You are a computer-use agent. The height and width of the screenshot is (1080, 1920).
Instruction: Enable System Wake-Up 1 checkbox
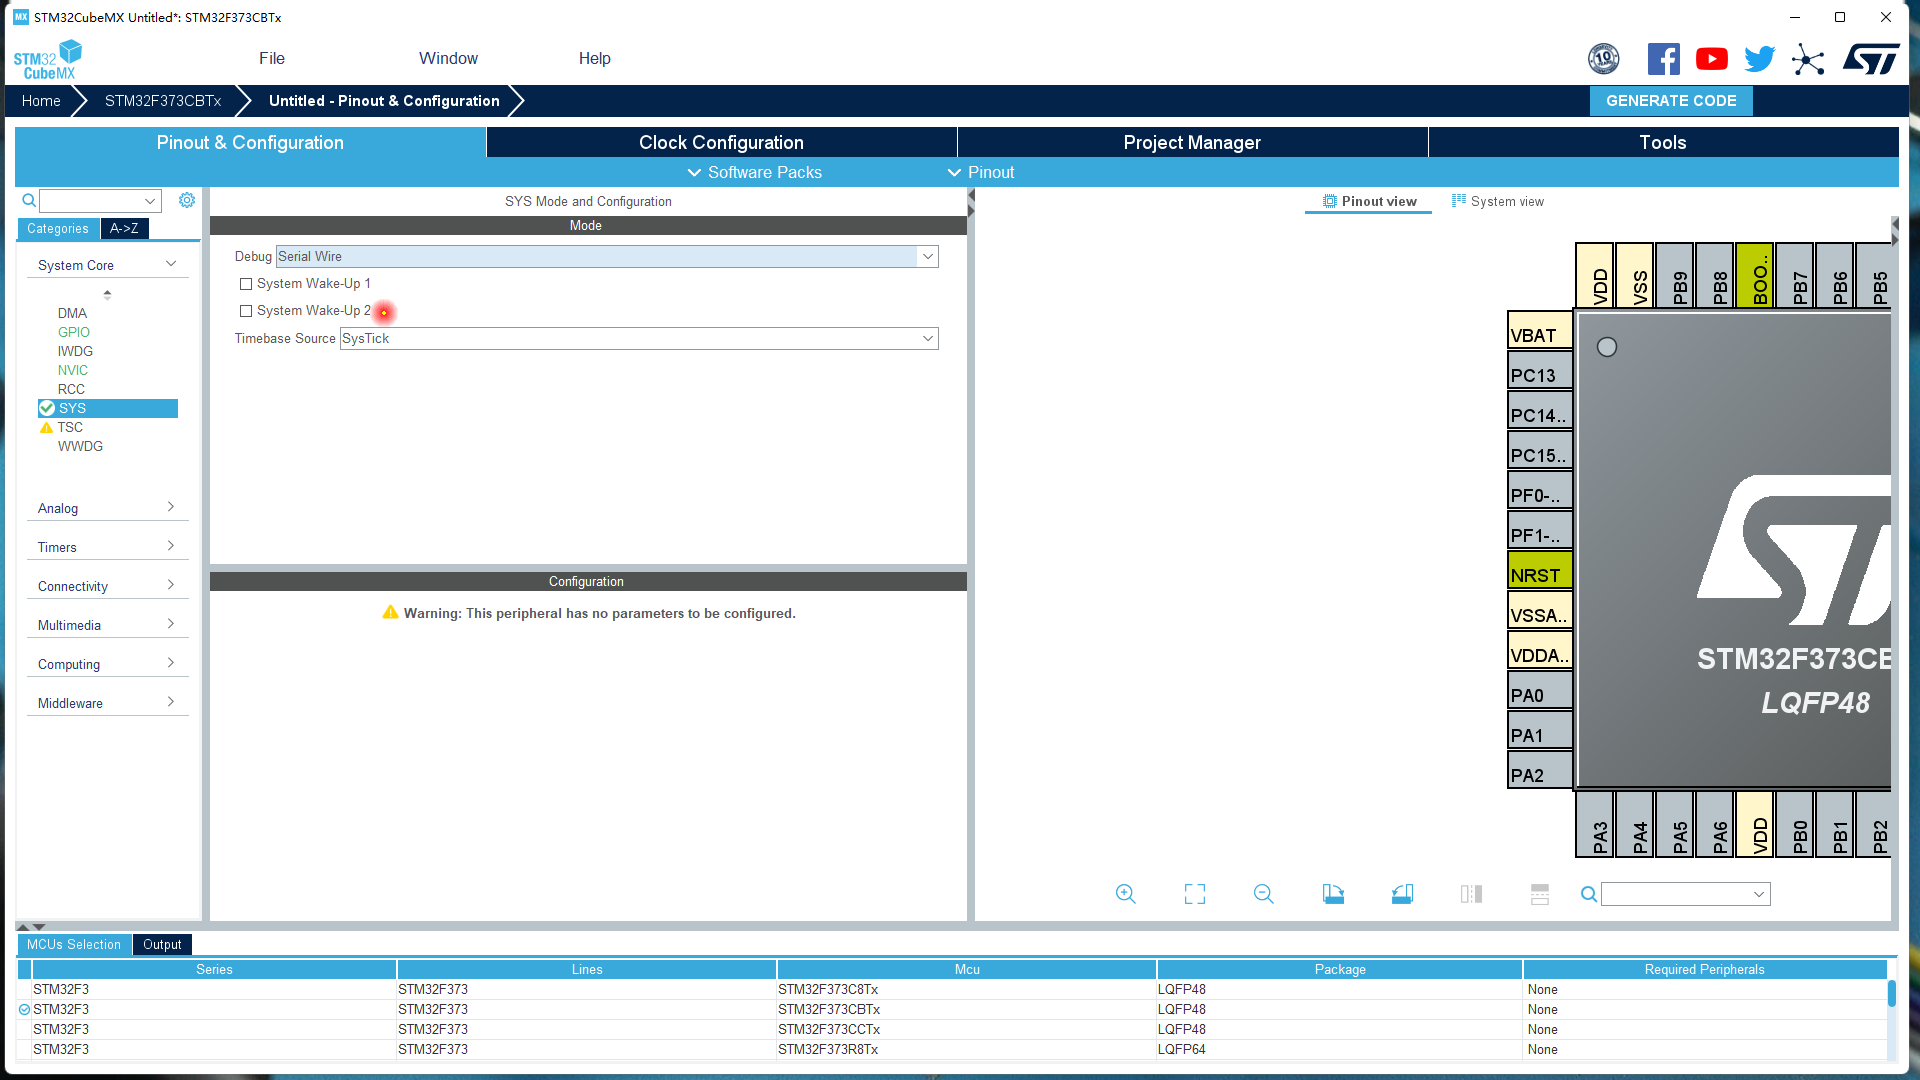click(246, 284)
